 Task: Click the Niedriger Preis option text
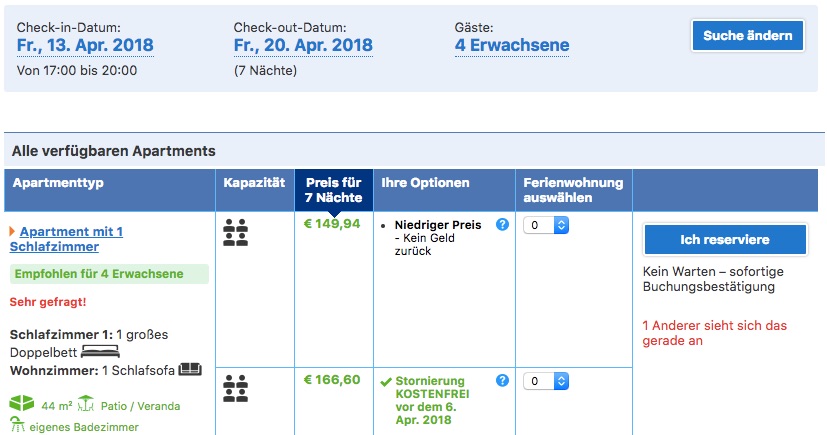438,225
